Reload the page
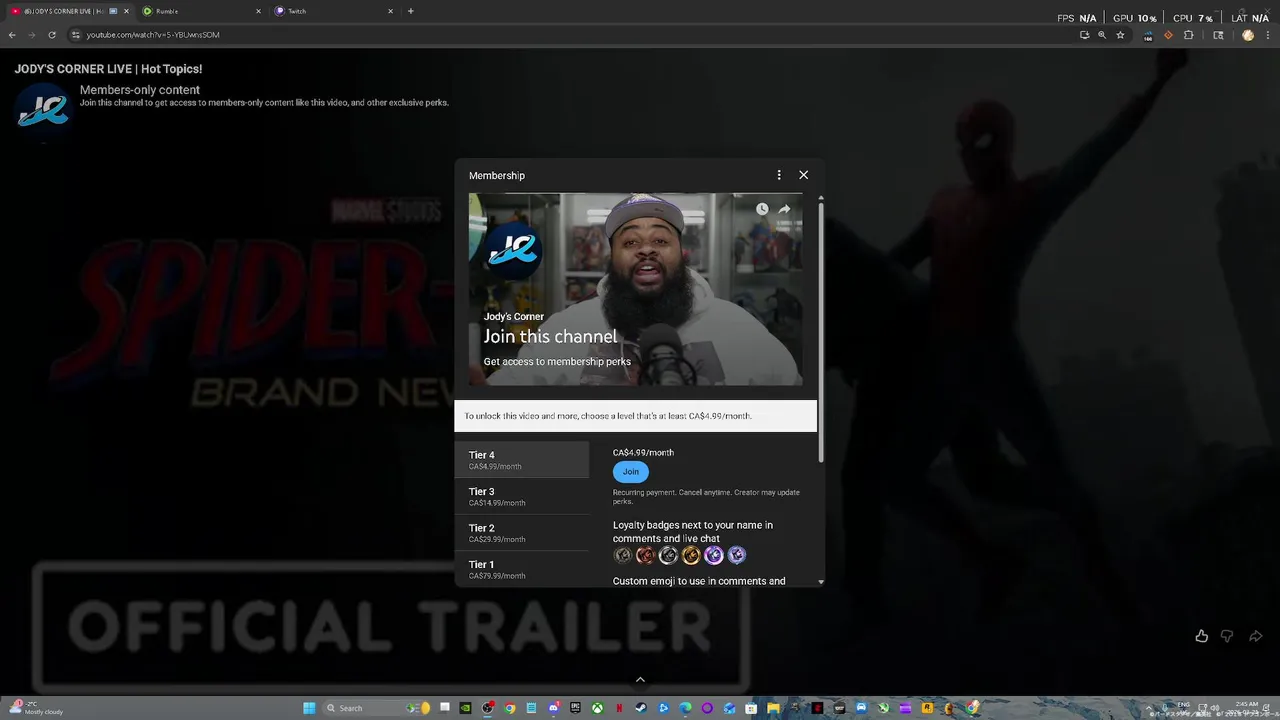The height and width of the screenshot is (720, 1280). (x=52, y=35)
